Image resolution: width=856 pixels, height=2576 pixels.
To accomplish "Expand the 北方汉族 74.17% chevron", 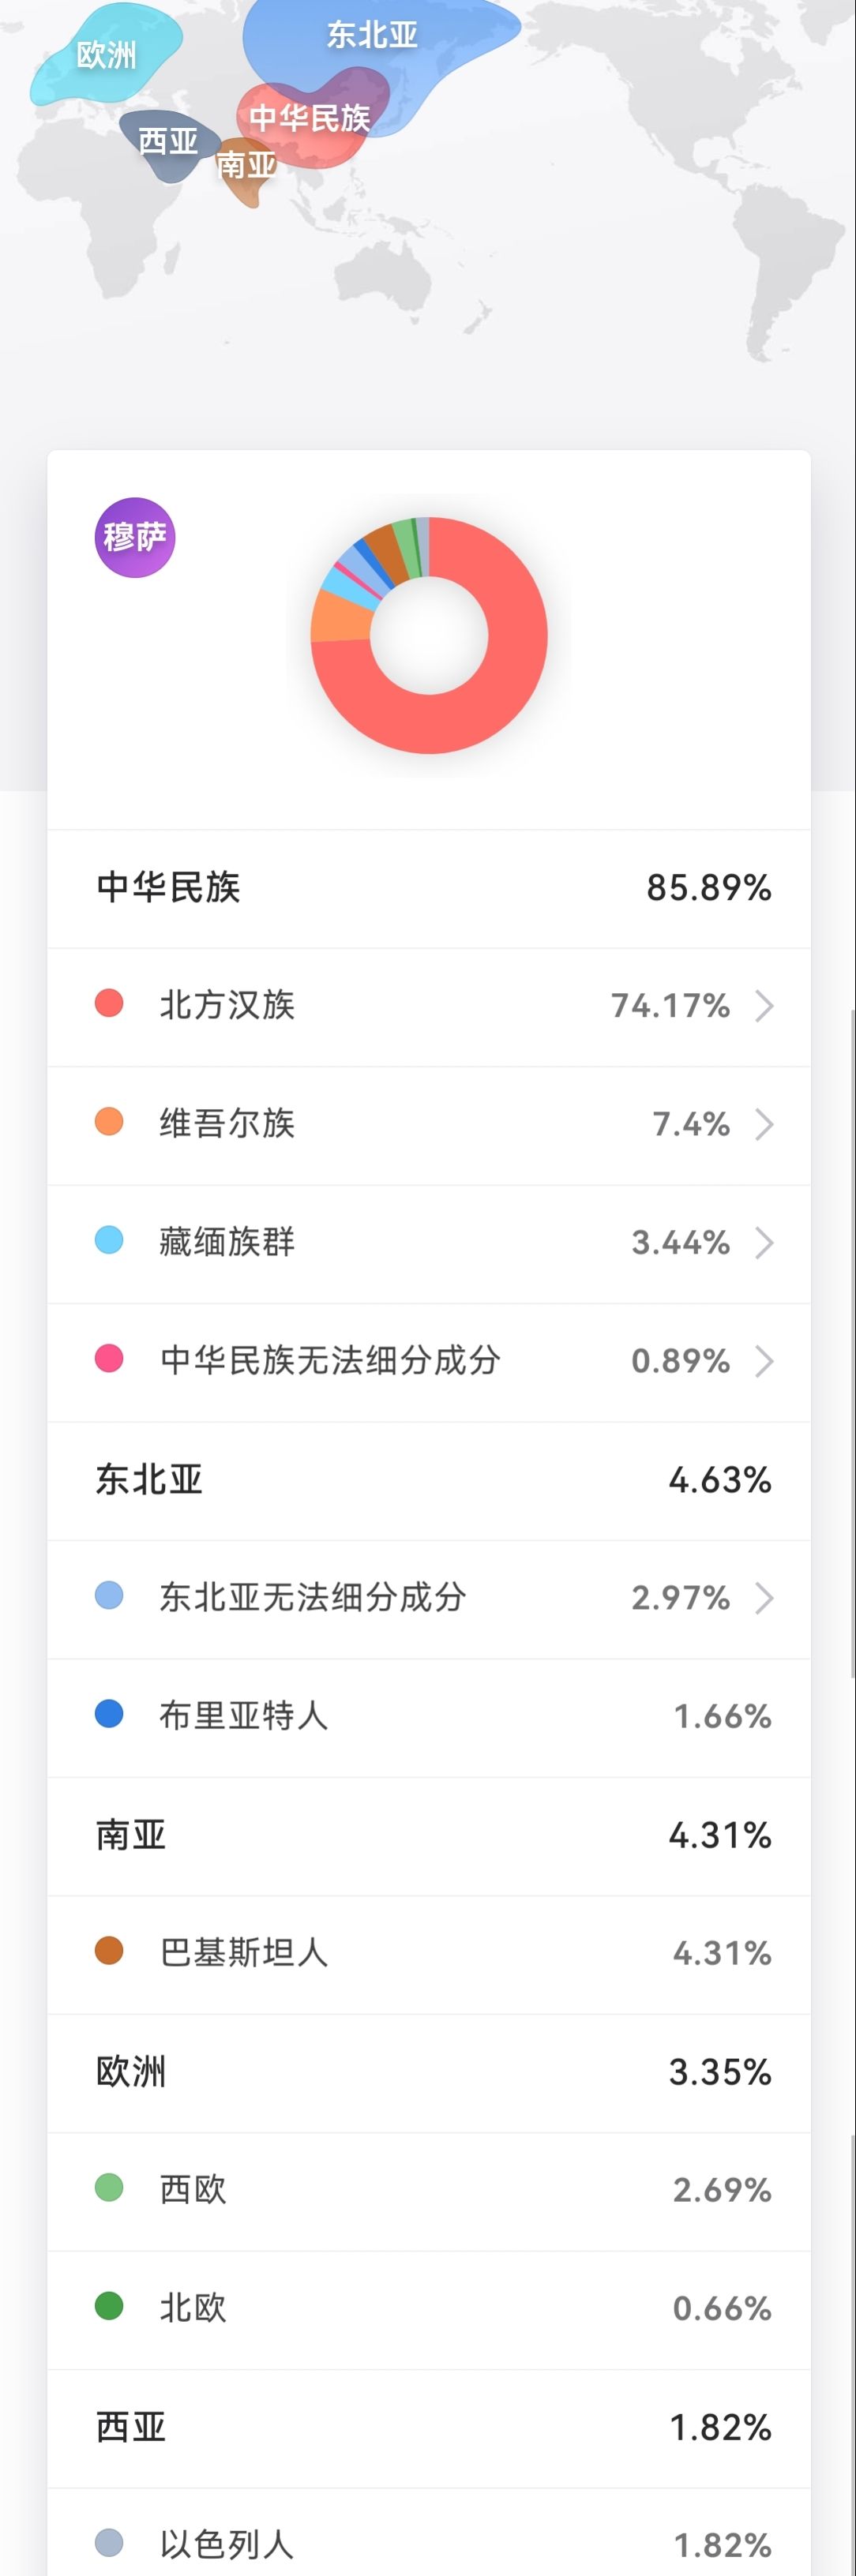I will tap(764, 1006).
